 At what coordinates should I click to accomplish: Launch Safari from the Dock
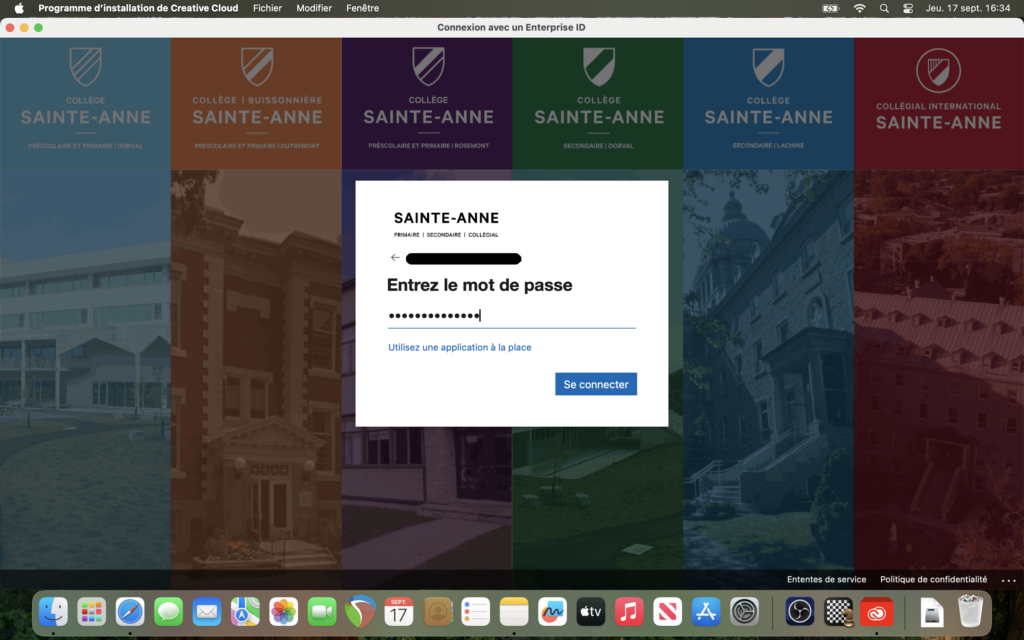coord(130,612)
